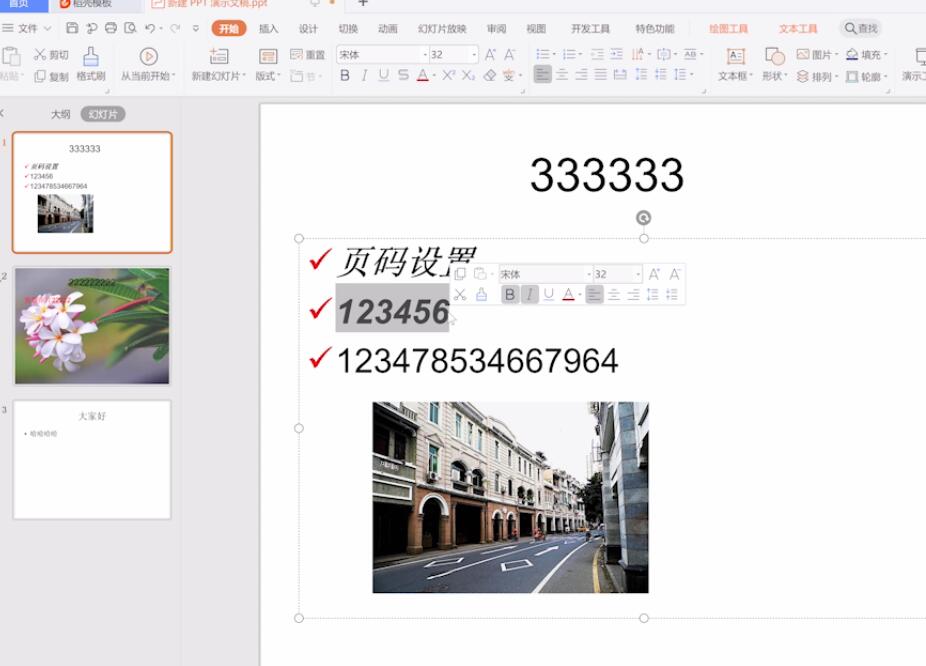Toggle Strikethrough in the ribbon
Viewport: 926px width, 666px height.
click(x=403, y=75)
